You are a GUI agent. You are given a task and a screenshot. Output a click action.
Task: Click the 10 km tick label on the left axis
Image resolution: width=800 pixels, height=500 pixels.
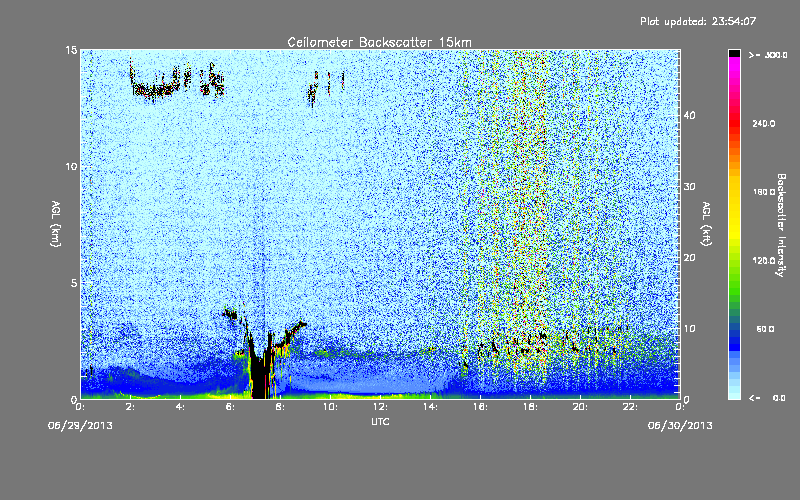71,167
